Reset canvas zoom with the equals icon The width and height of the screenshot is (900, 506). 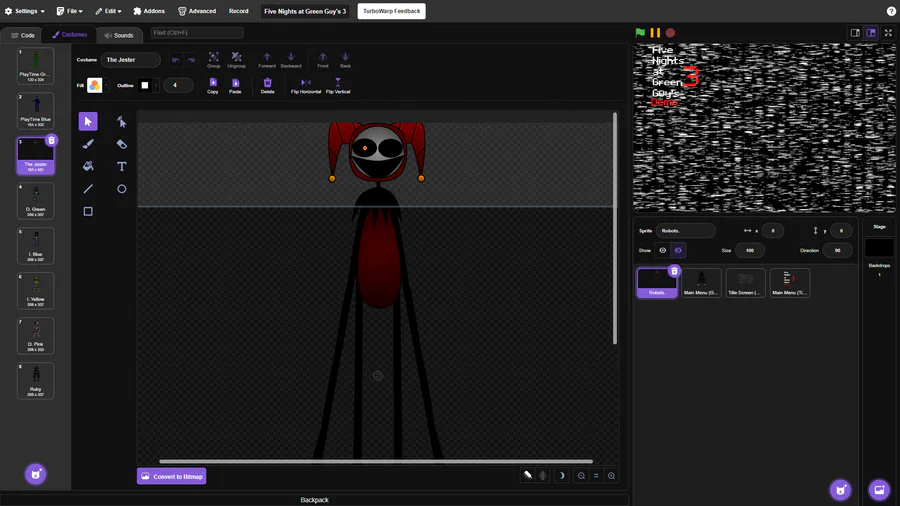pyautogui.click(x=596, y=476)
